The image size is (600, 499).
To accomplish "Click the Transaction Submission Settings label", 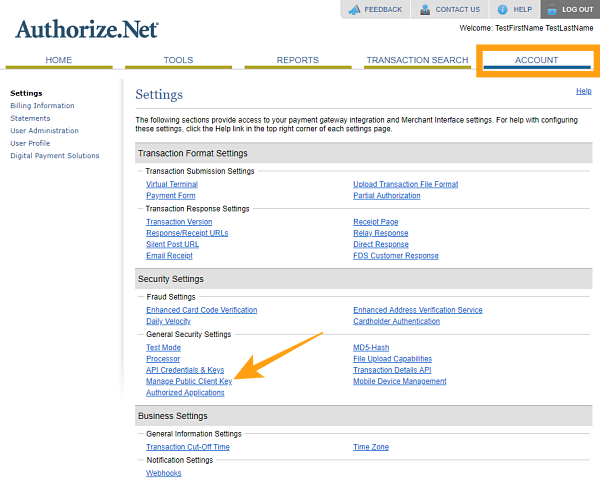I will point(200,171).
